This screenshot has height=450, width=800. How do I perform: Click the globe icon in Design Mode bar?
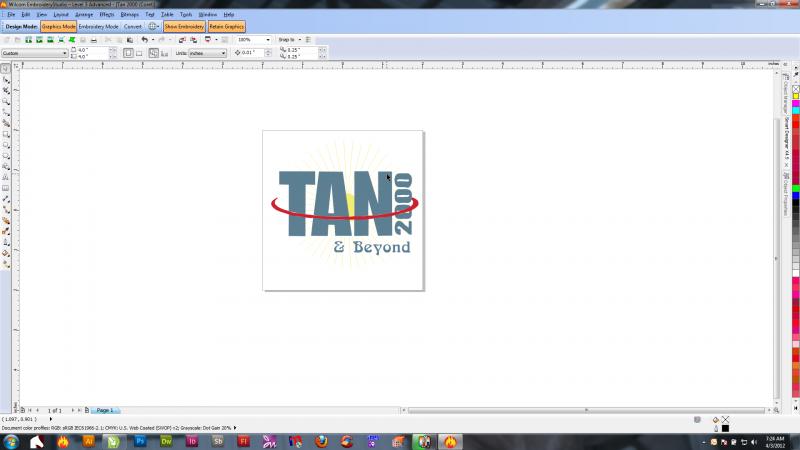click(152, 27)
